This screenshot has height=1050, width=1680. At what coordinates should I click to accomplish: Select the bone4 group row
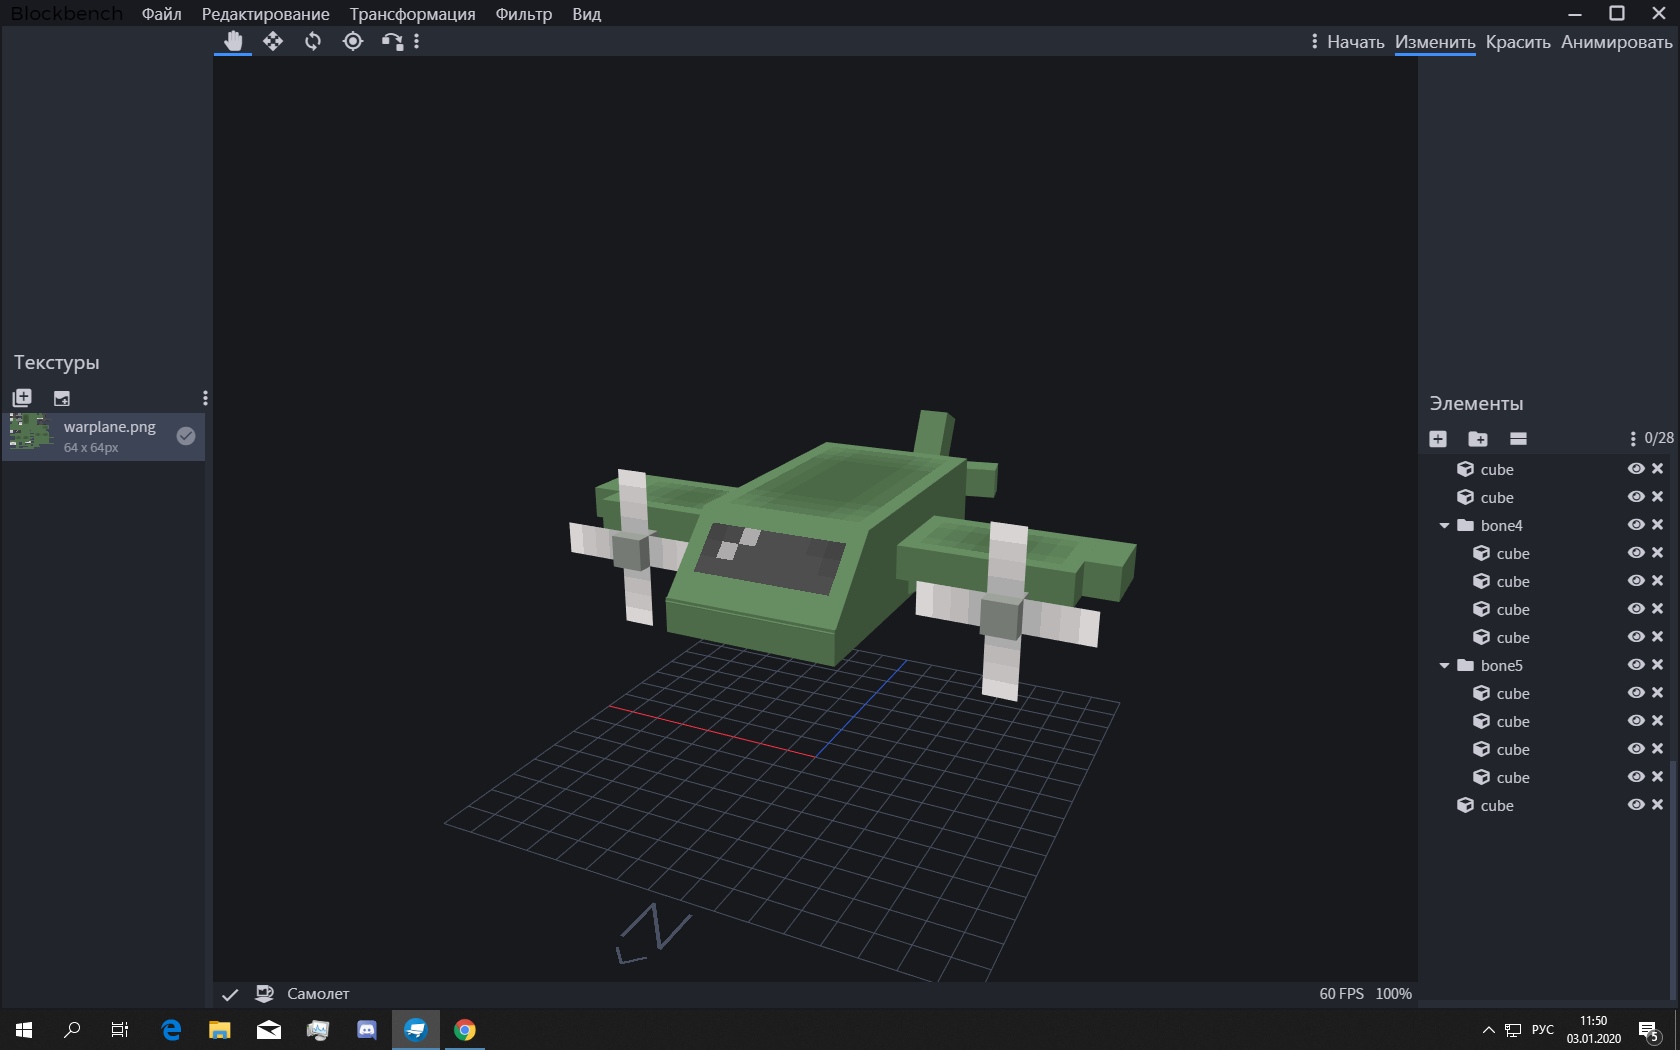pyautogui.click(x=1546, y=525)
